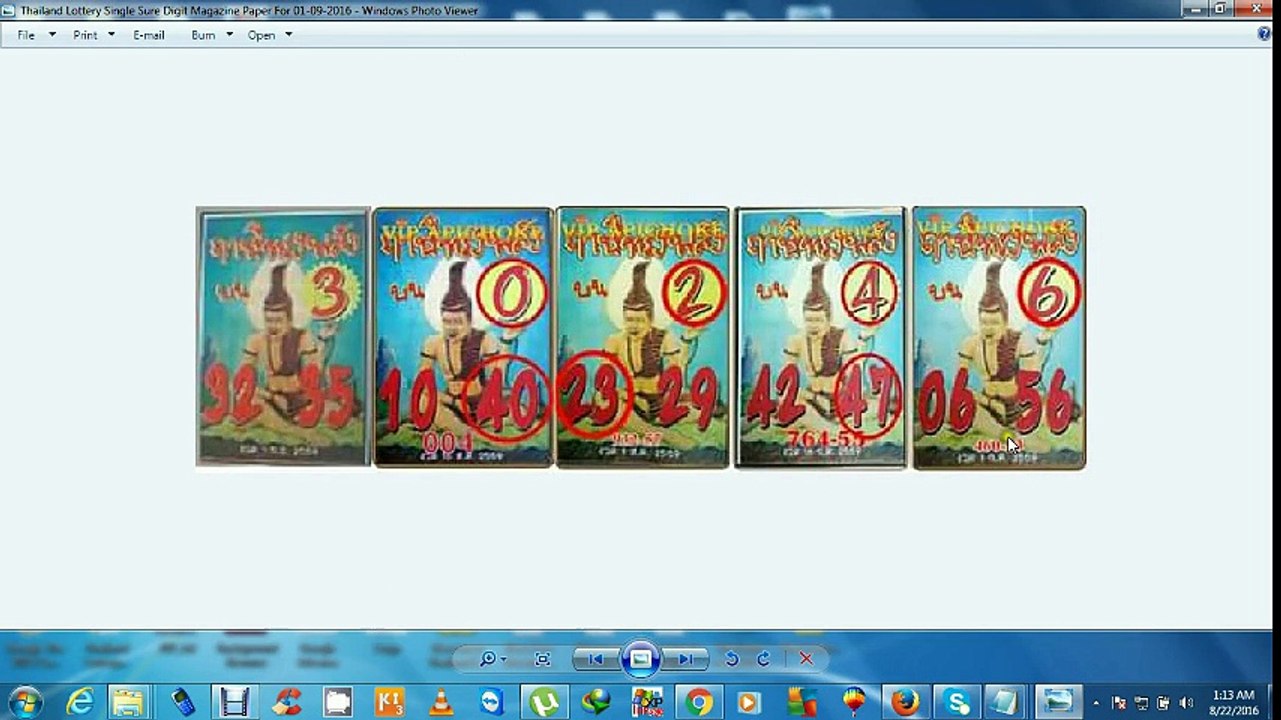Go to the next photo
Screen dimensions: 1281x720
[x=686, y=659]
